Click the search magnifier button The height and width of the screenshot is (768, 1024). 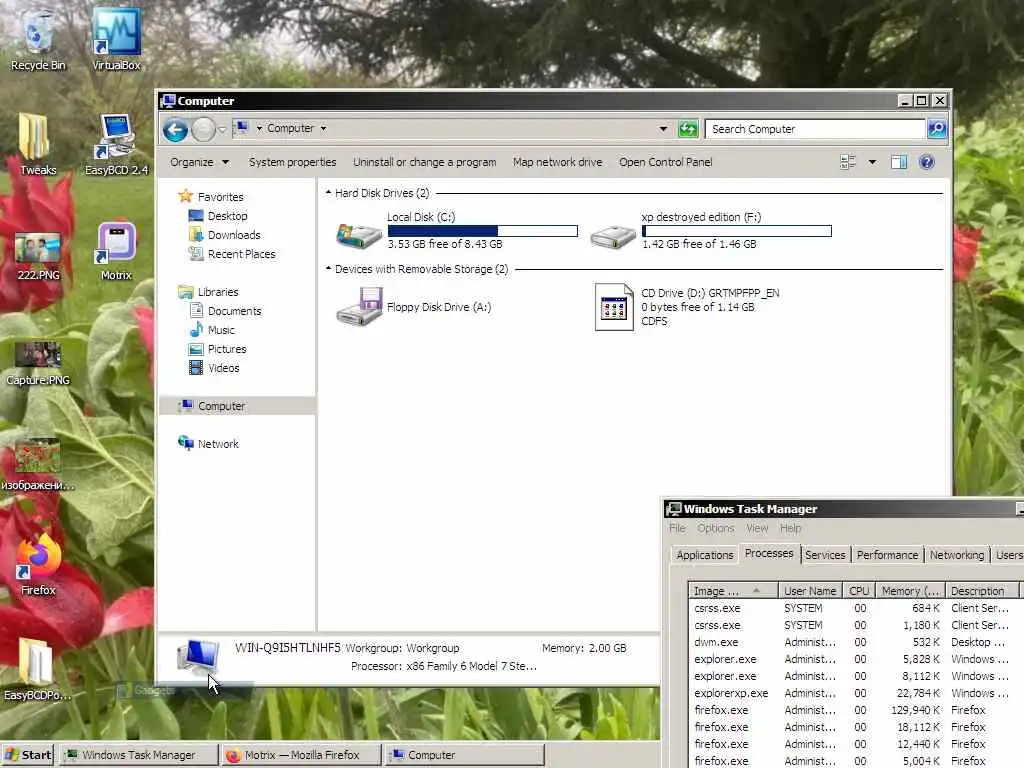[x=936, y=129]
